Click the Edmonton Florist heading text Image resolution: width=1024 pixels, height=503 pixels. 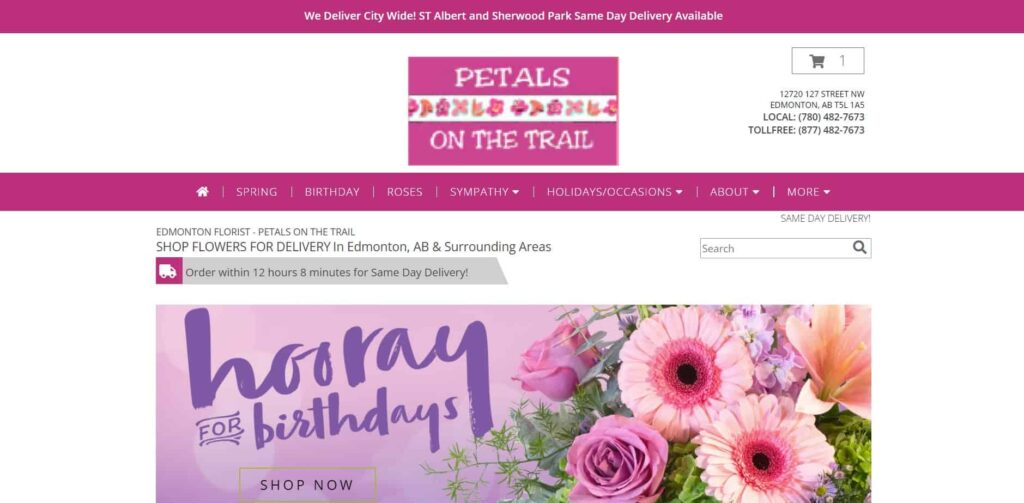(x=255, y=232)
